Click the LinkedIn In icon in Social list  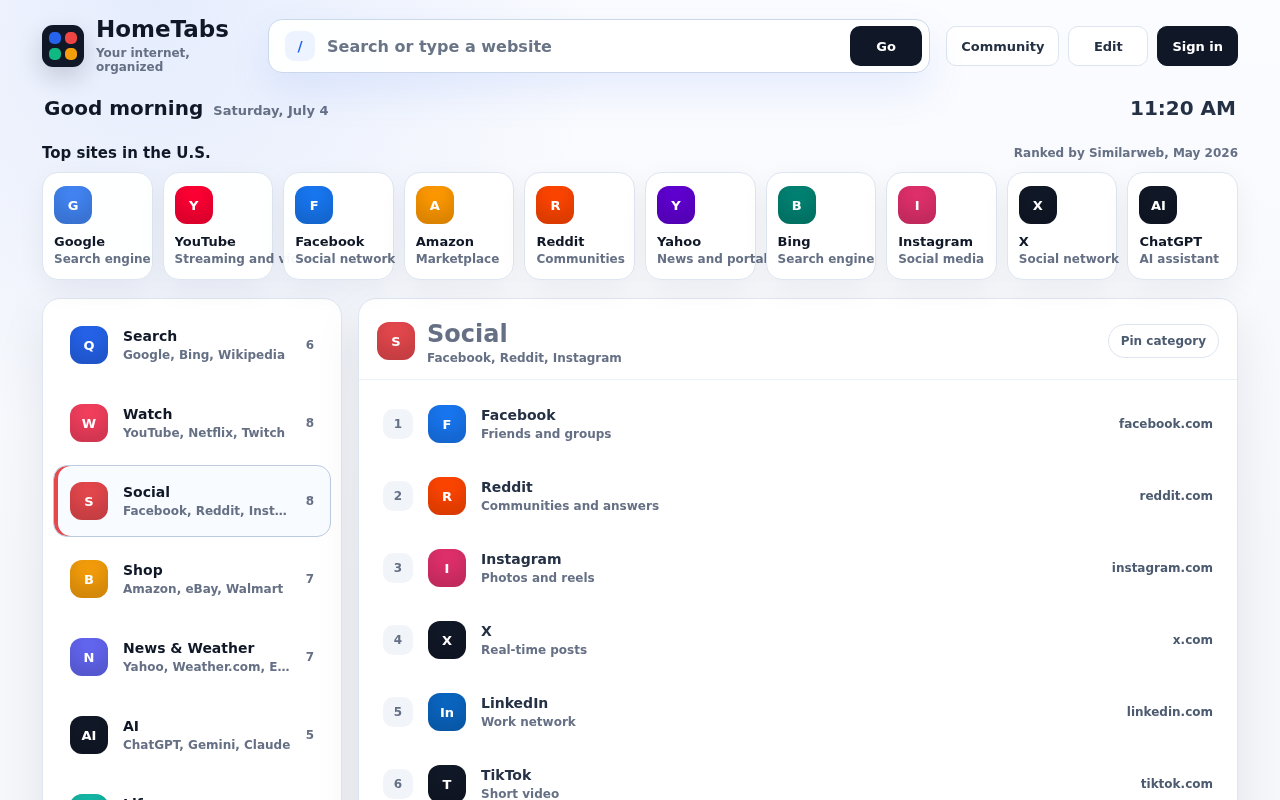(447, 712)
